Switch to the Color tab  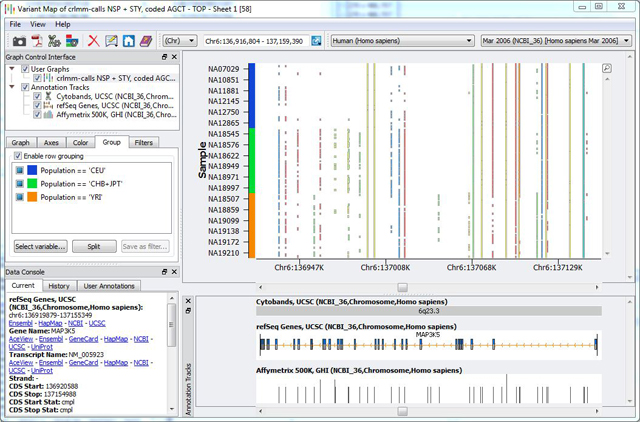click(x=80, y=142)
